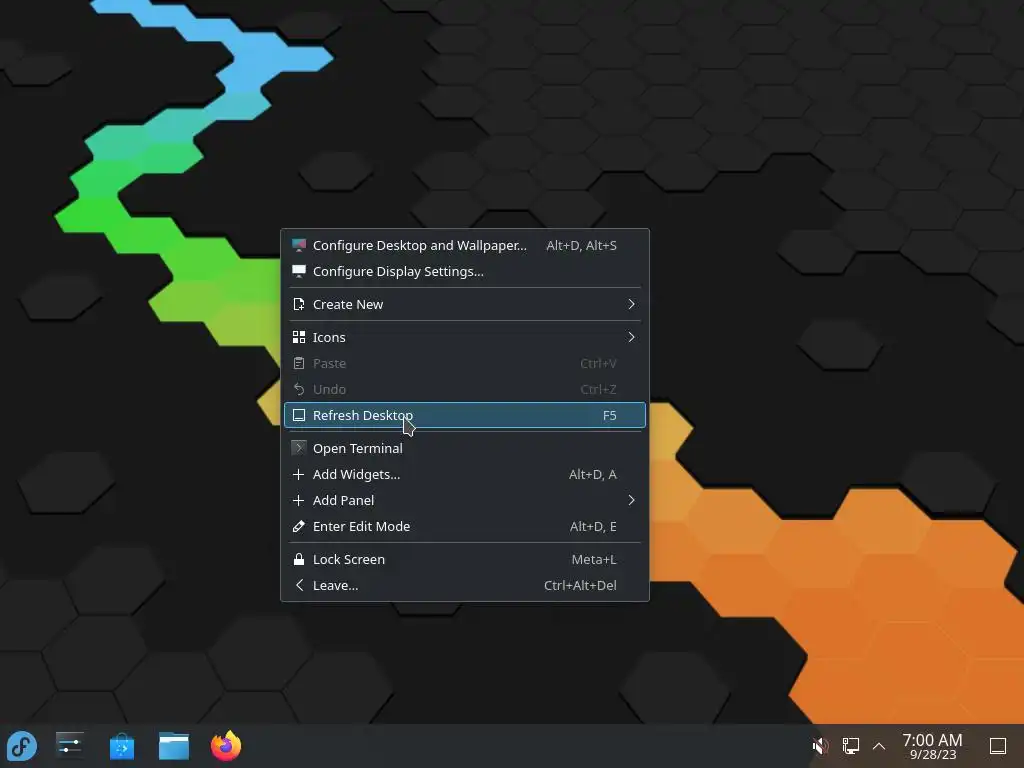Open the network connections tray icon

850,746
